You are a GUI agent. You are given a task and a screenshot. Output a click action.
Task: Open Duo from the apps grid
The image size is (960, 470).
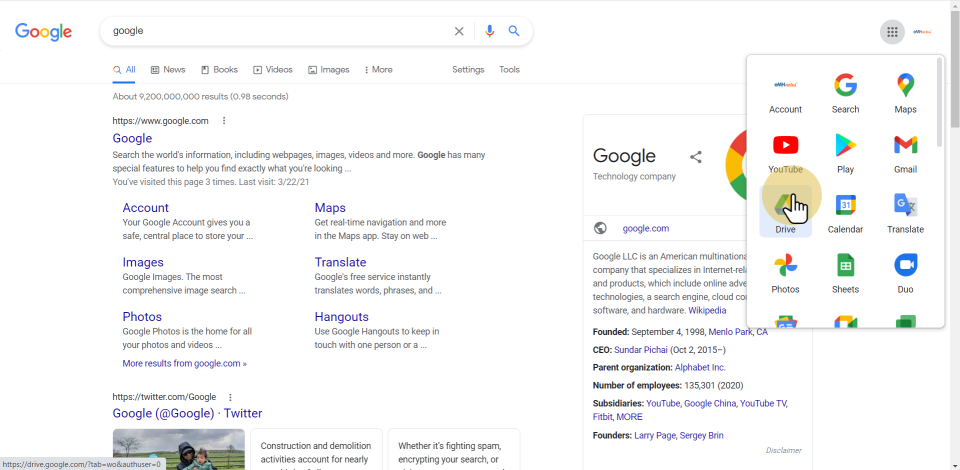click(x=905, y=274)
